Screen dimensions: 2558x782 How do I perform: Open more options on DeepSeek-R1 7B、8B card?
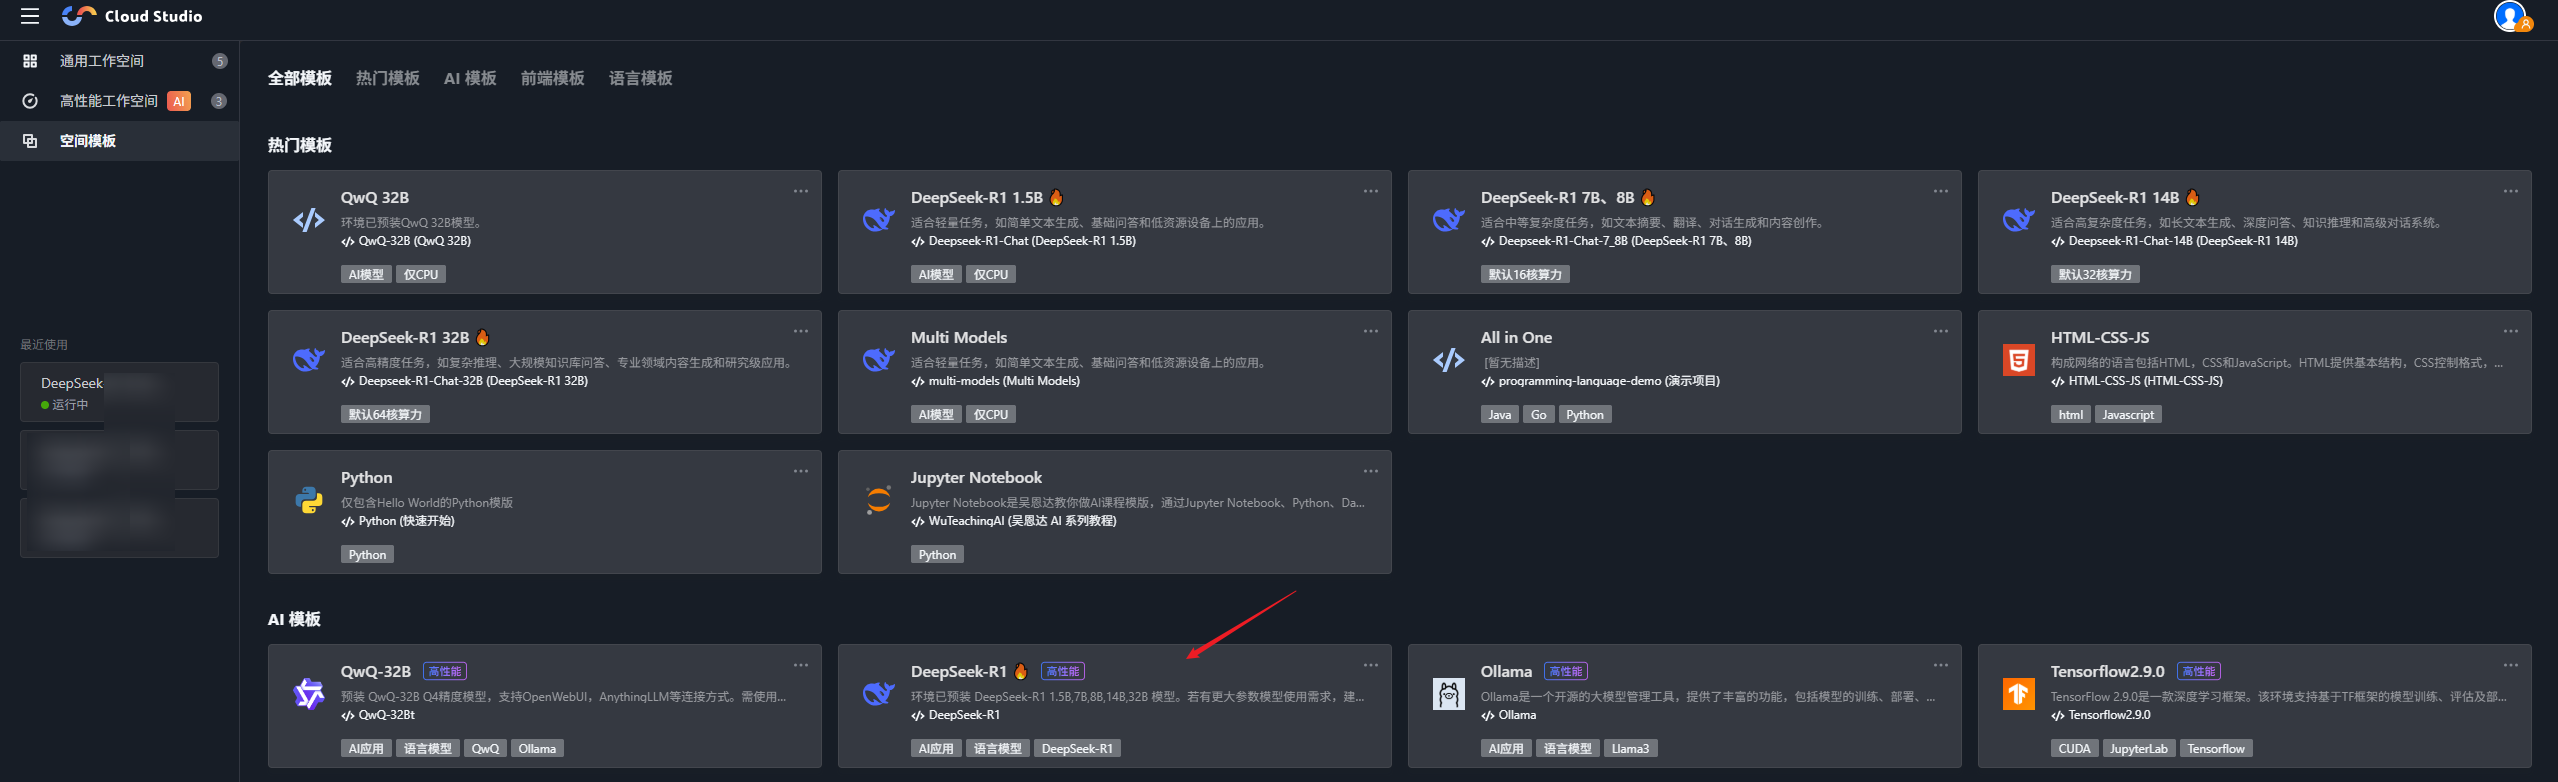tap(1941, 191)
